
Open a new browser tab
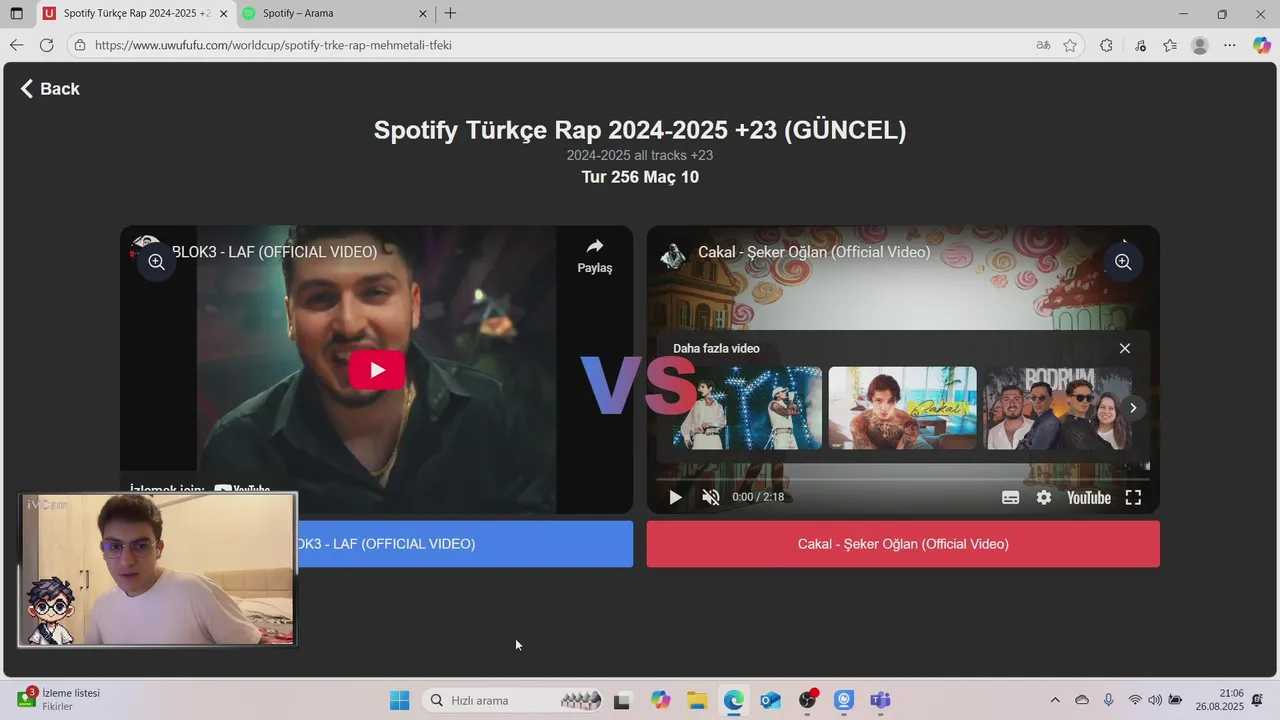[x=450, y=14]
